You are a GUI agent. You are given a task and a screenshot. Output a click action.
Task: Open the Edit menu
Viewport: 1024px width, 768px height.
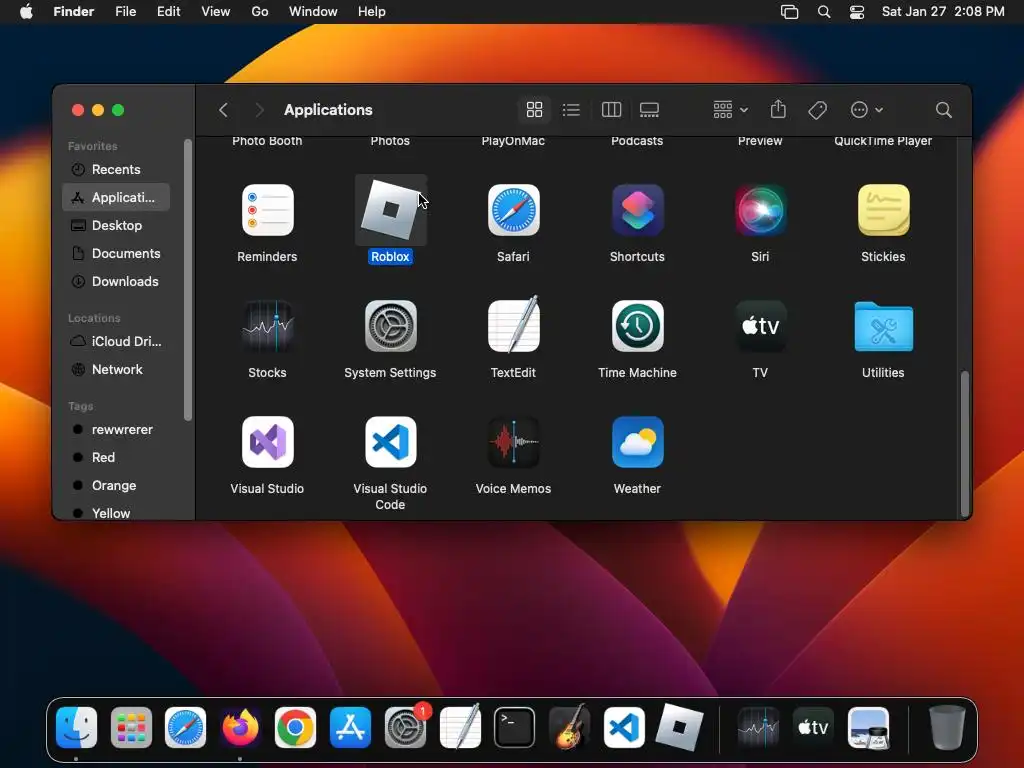click(168, 12)
